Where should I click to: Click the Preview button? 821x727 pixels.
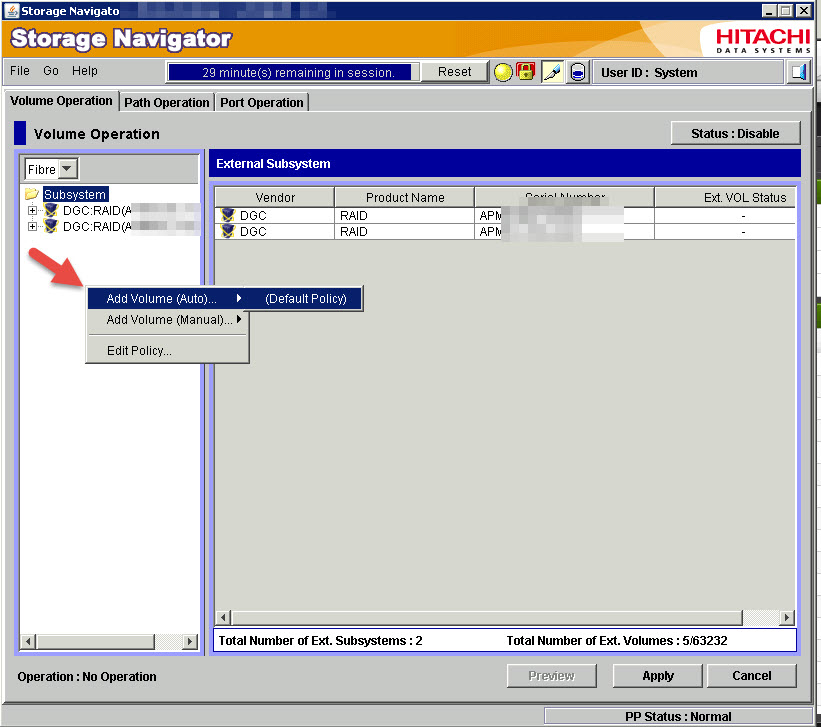click(x=551, y=676)
